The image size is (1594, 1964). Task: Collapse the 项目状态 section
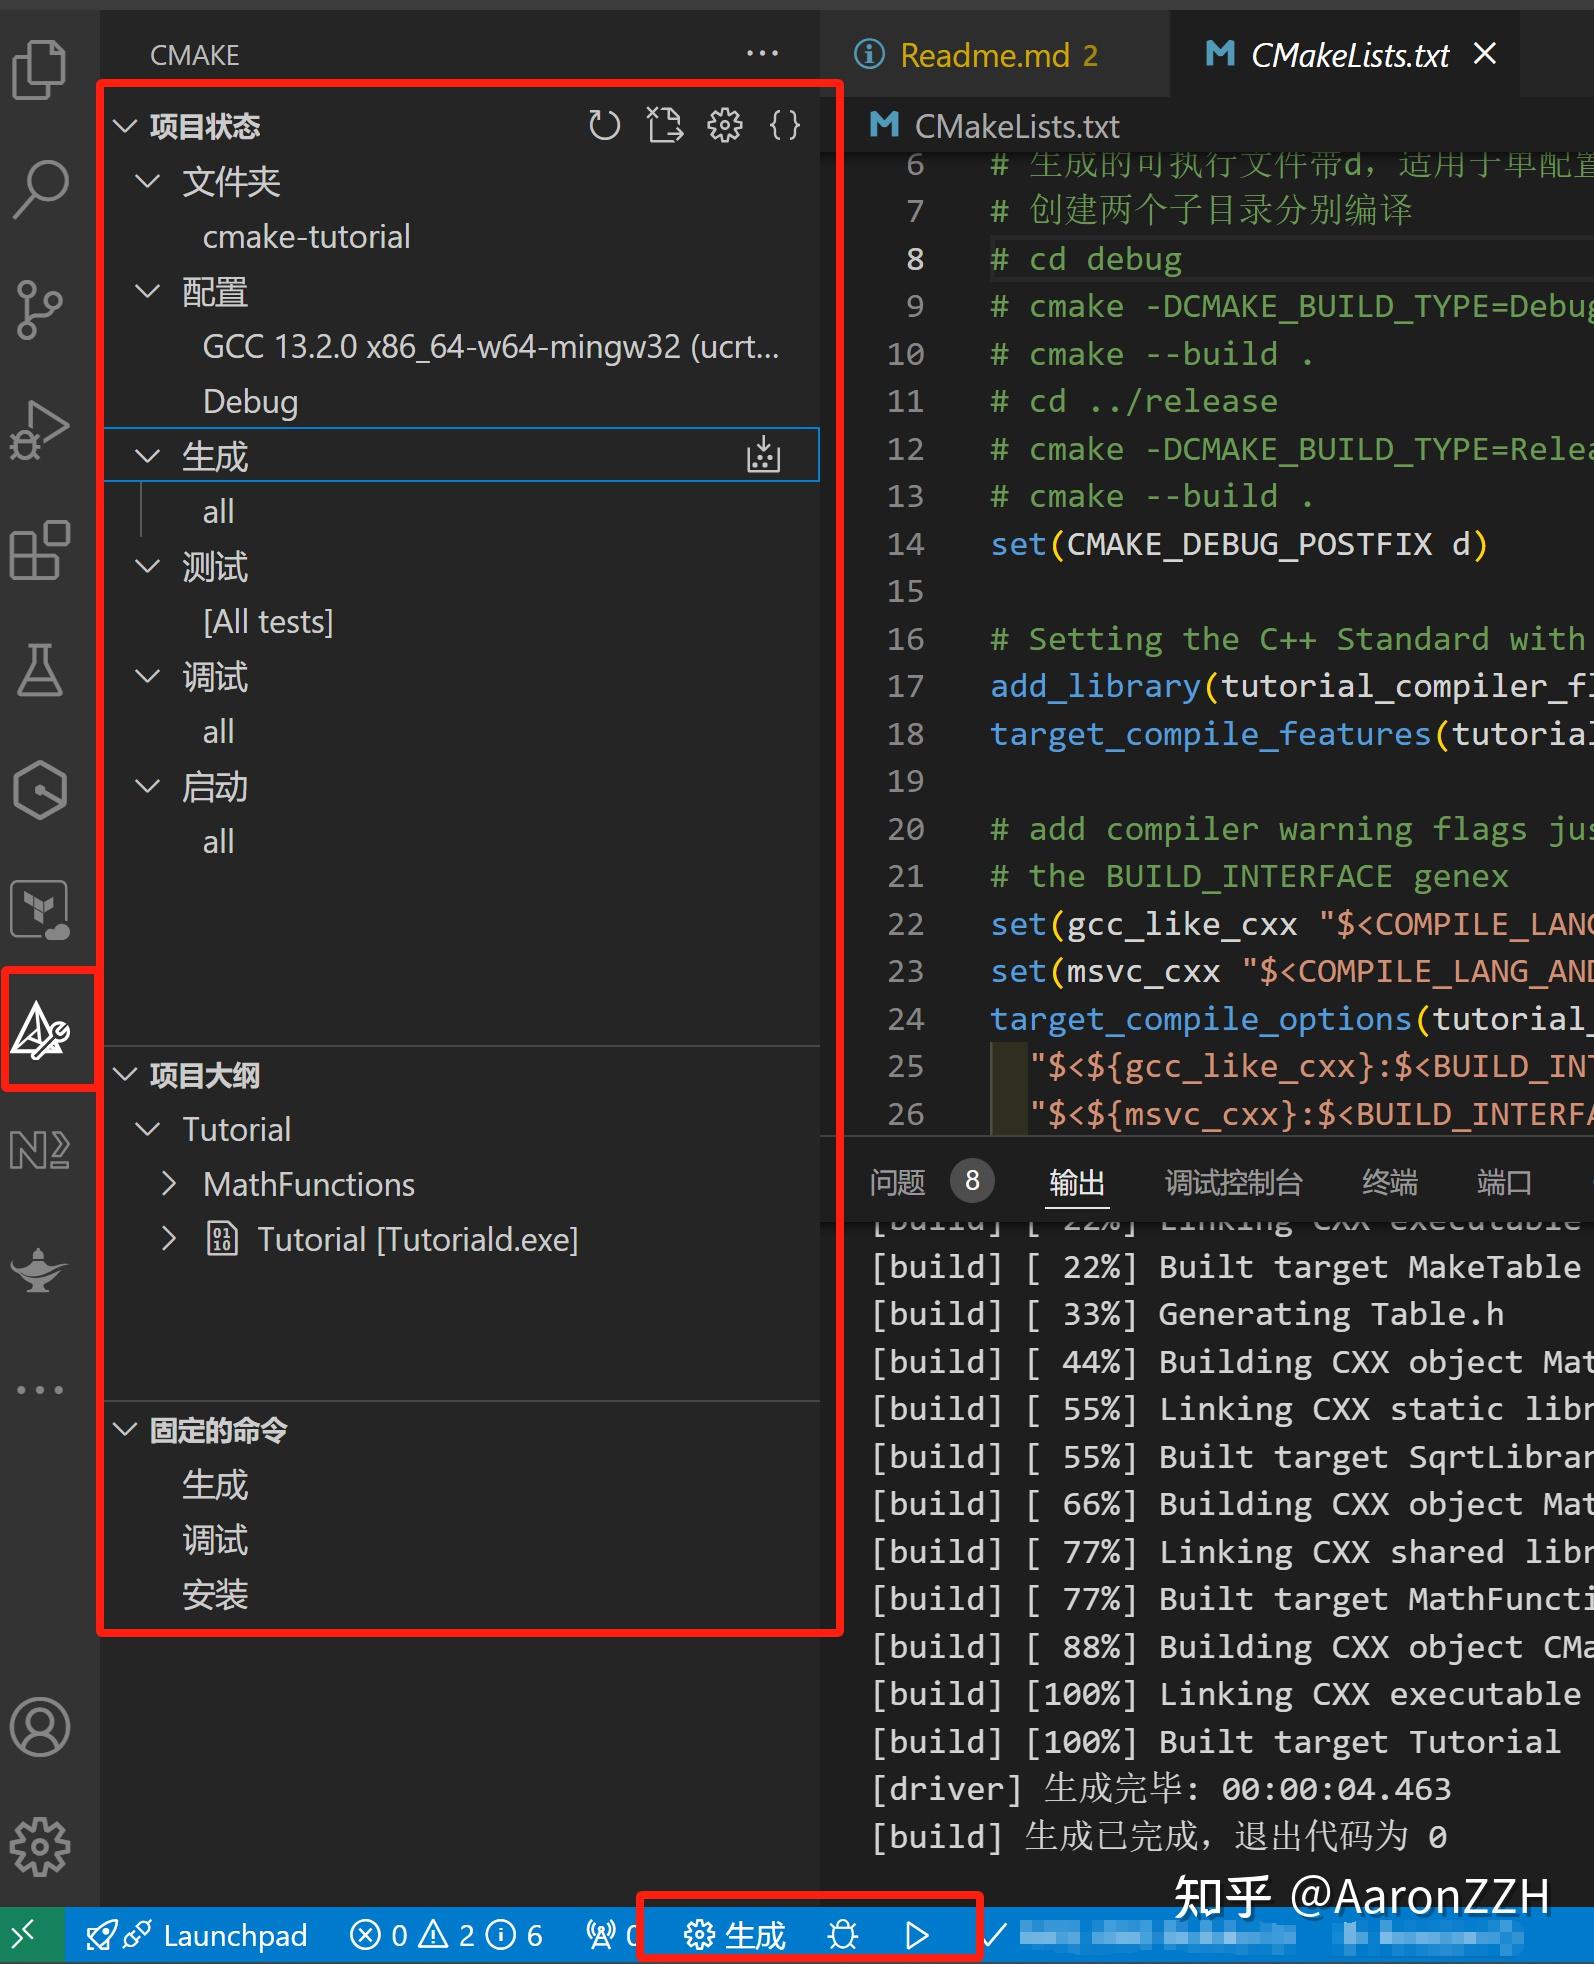pyautogui.click(x=125, y=126)
